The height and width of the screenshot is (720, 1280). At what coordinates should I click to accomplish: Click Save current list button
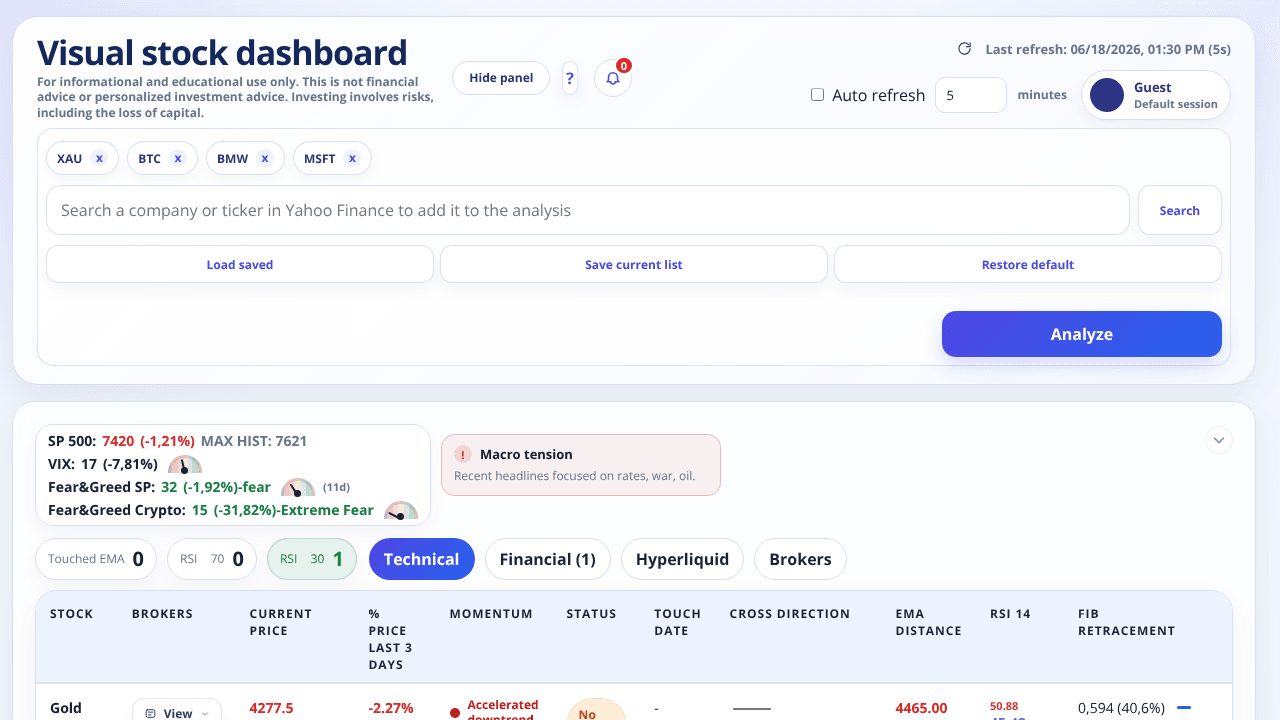pyautogui.click(x=634, y=264)
